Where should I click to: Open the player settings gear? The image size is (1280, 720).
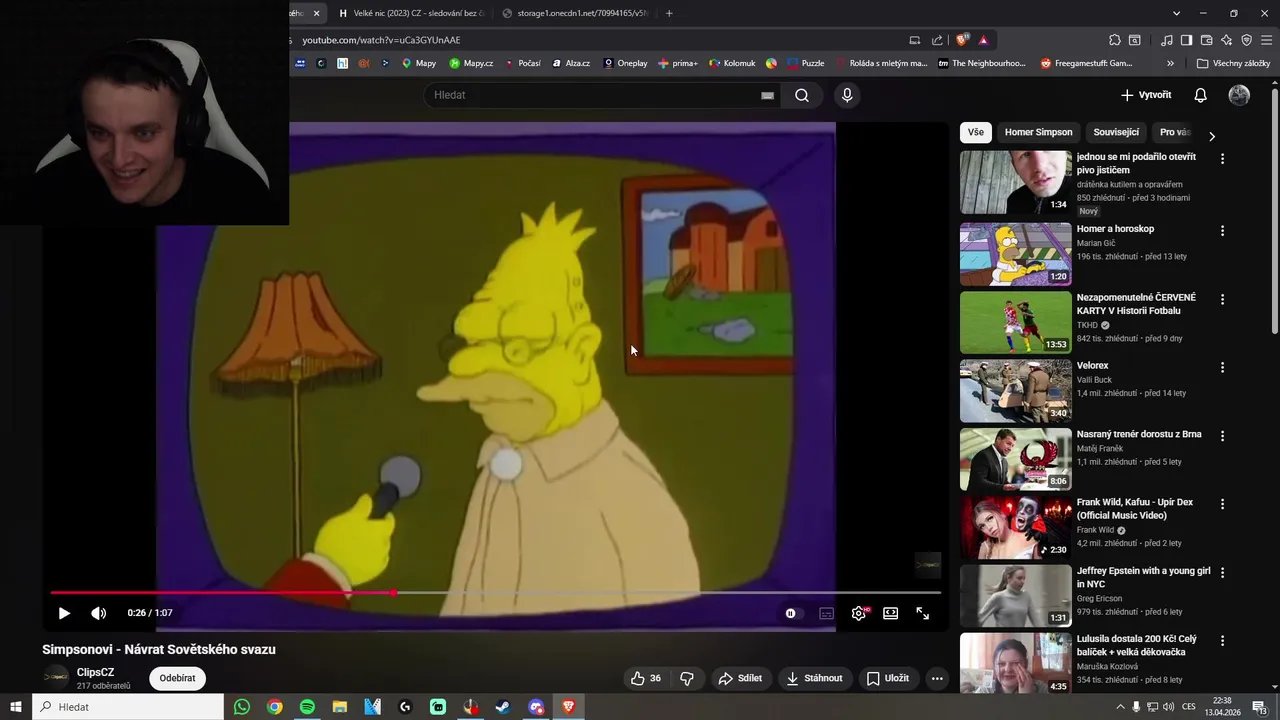tap(858, 613)
